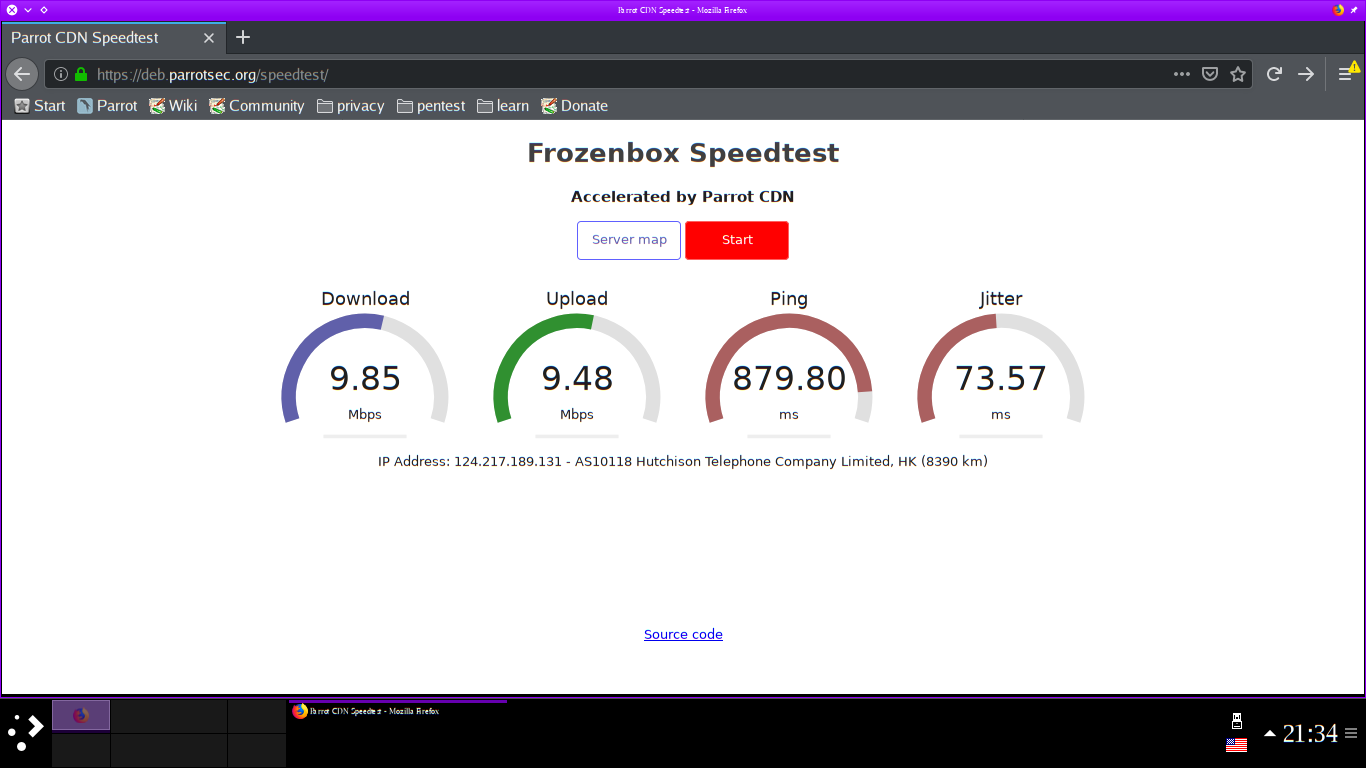The height and width of the screenshot is (768, 1366).
Task: Open the Firefox hamburger menu
Action: (x=1345, y=74)
